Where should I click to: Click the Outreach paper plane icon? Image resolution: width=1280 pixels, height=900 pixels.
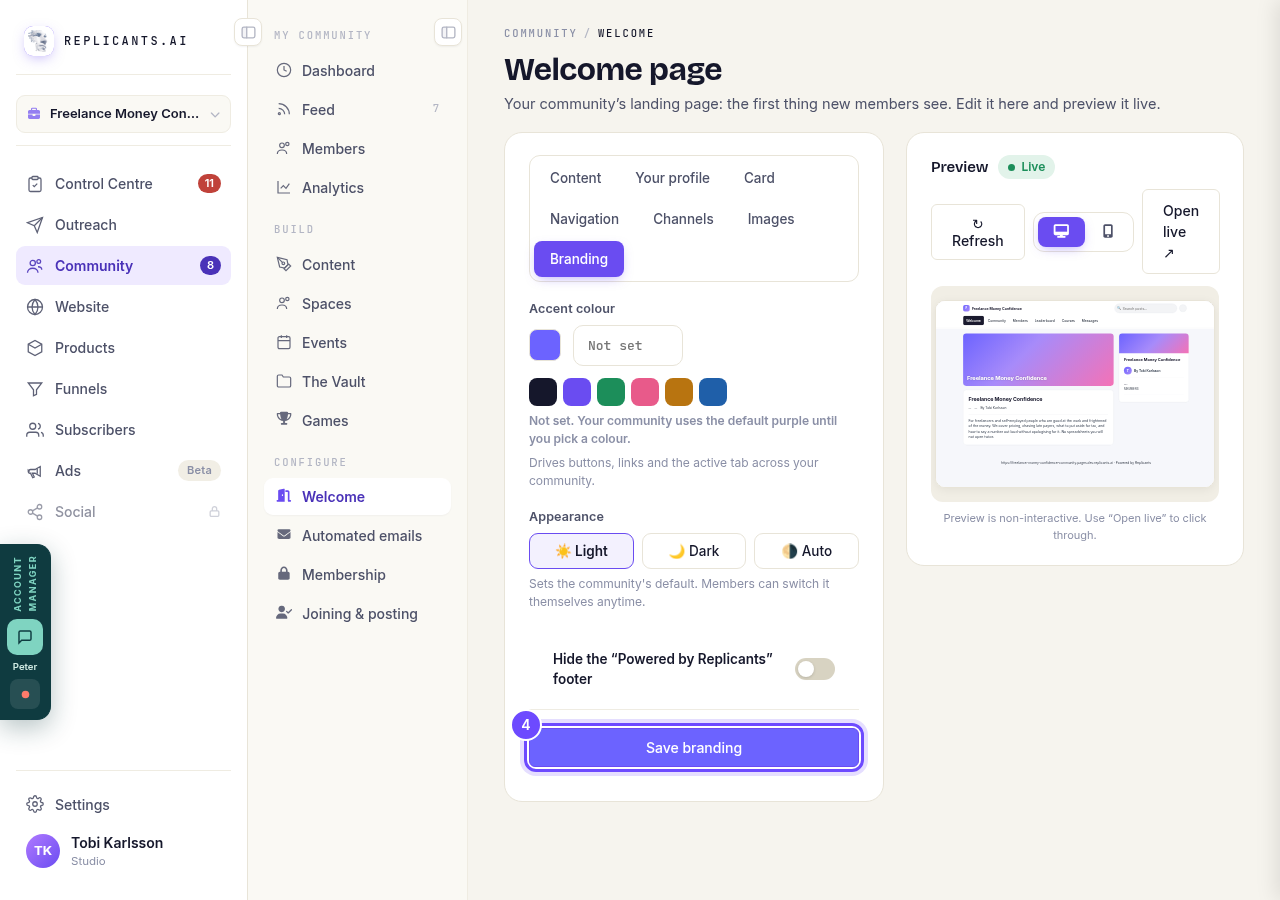(35, 225)
